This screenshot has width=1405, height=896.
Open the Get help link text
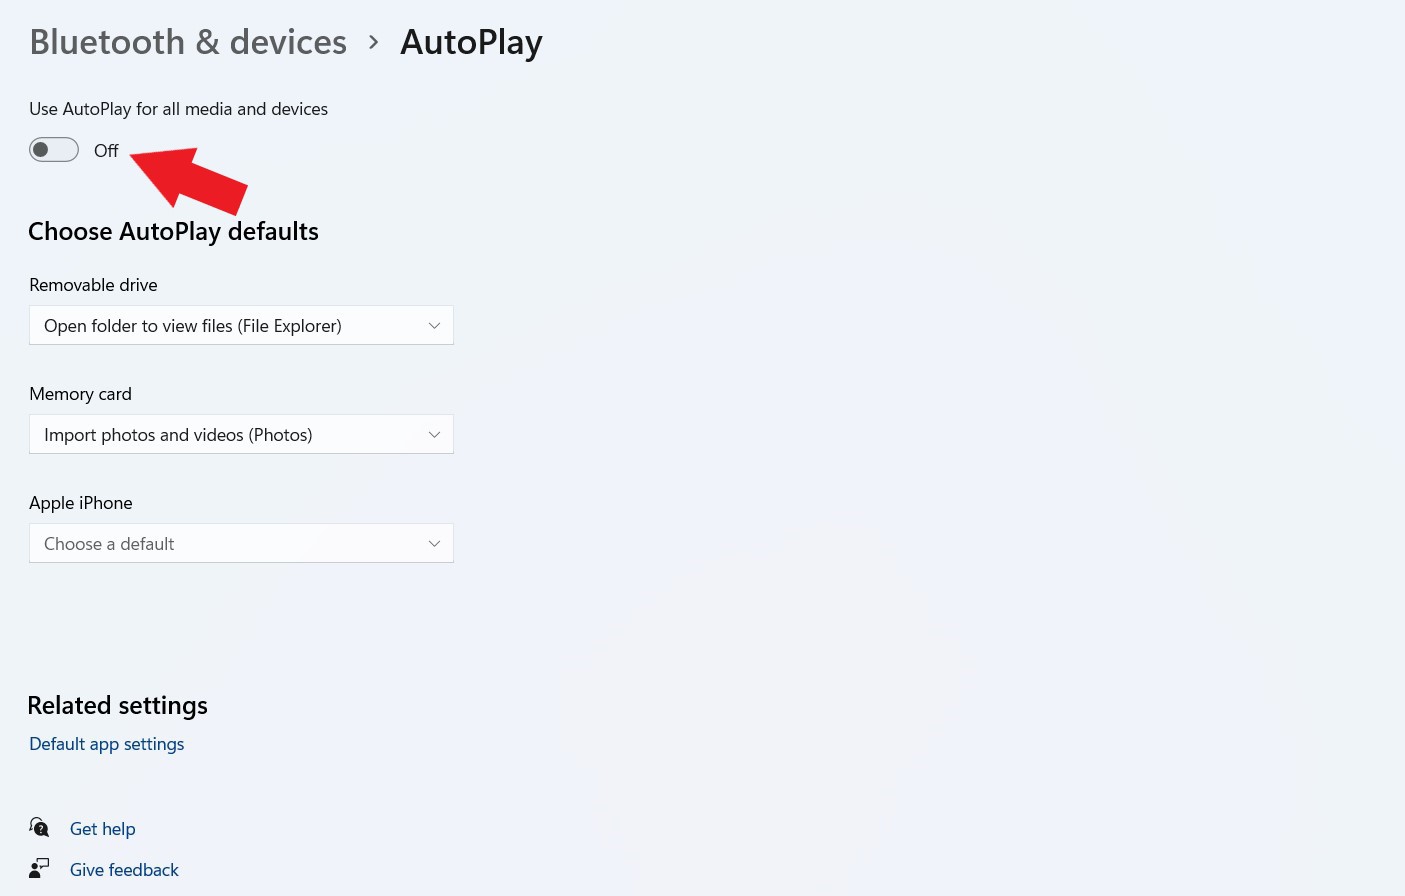pyautogui.click(x=103, y=829)
